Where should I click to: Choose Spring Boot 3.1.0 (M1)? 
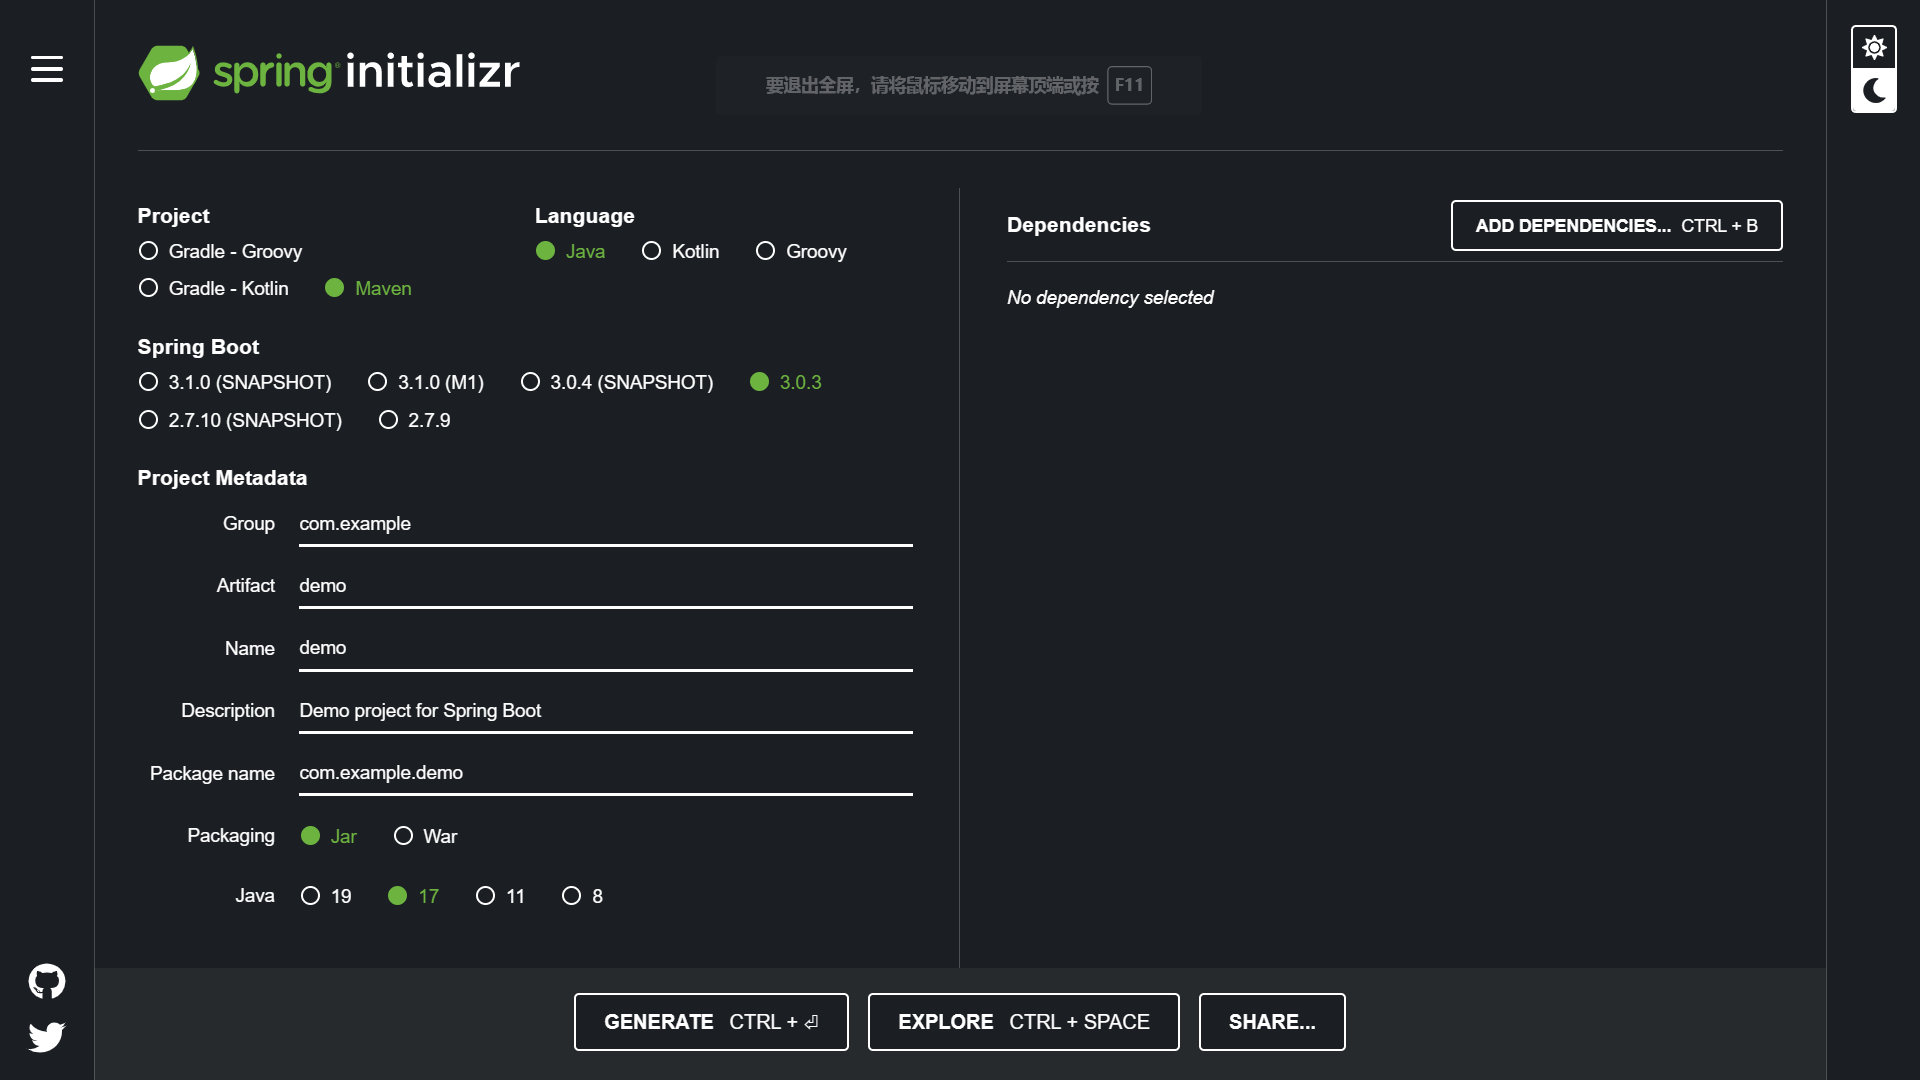point(378,382)
